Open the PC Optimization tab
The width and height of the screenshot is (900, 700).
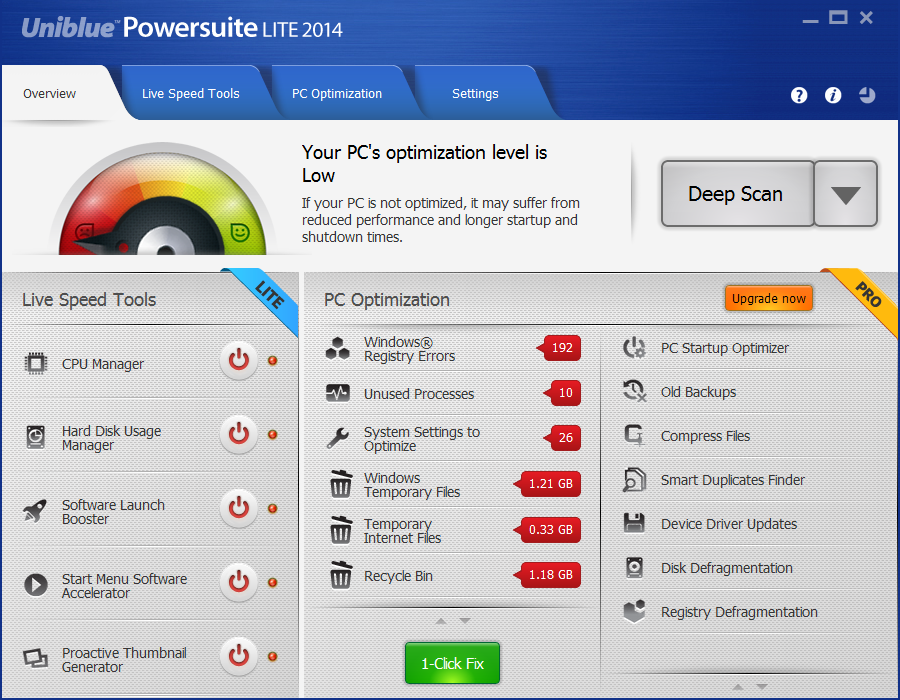pyautogui.click(x=337, y=94)
